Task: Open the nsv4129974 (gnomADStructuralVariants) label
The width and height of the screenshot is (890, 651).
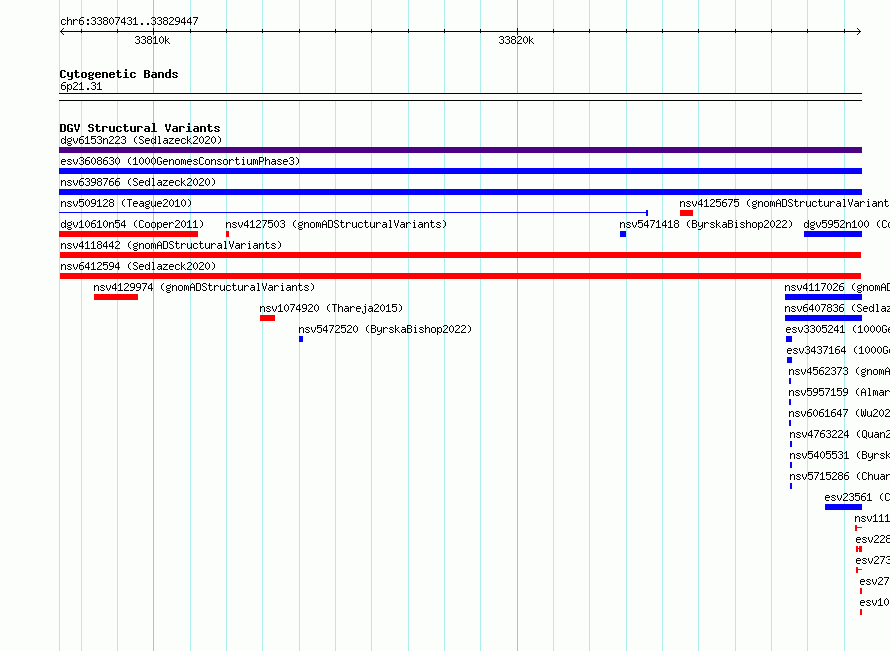Action: [204, 287]
